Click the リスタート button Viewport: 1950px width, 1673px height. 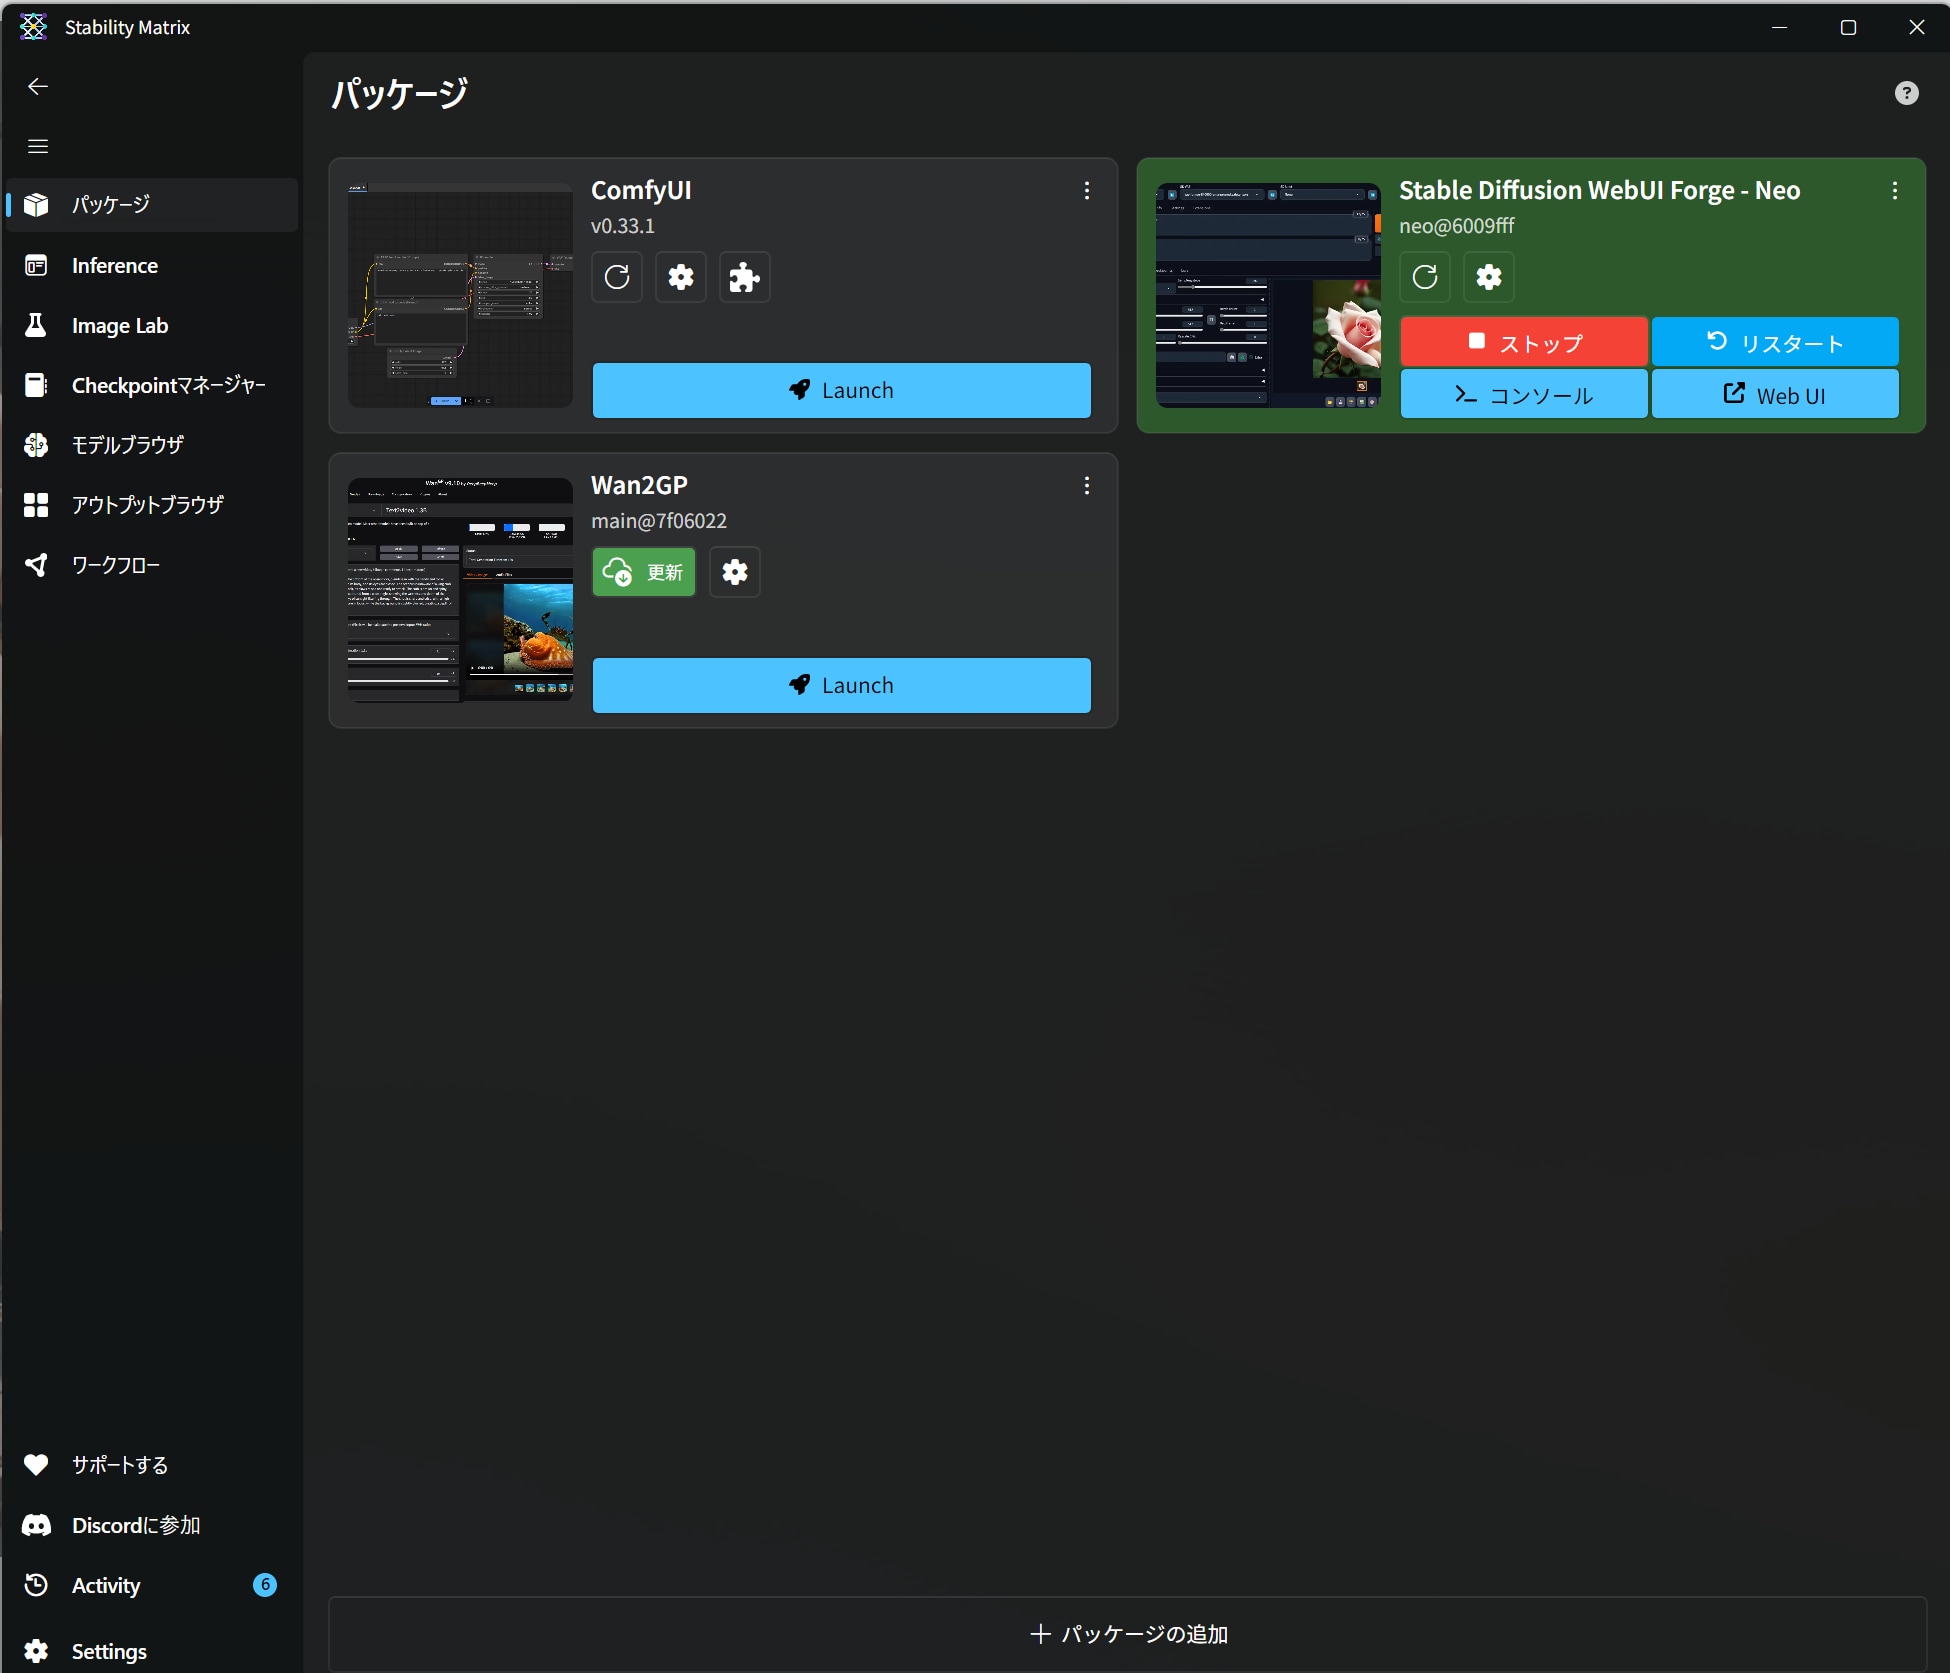1775,342
